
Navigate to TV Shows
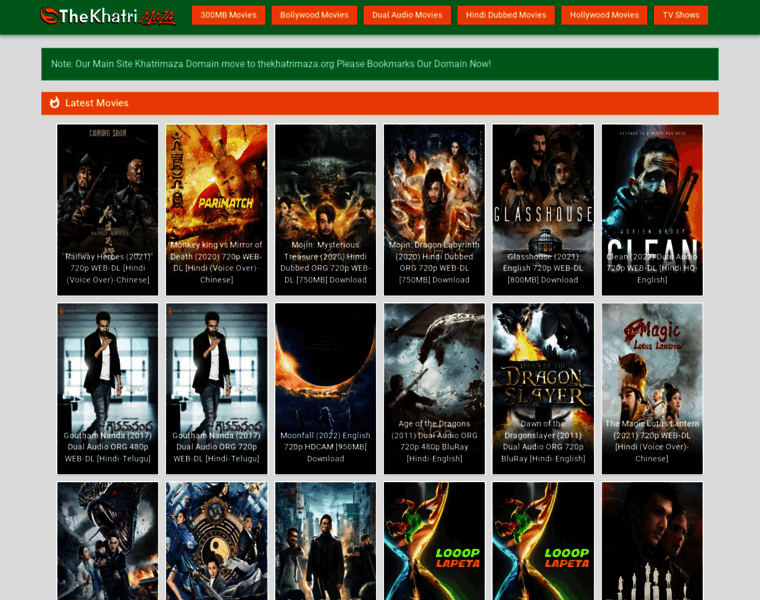coord(681,15)
